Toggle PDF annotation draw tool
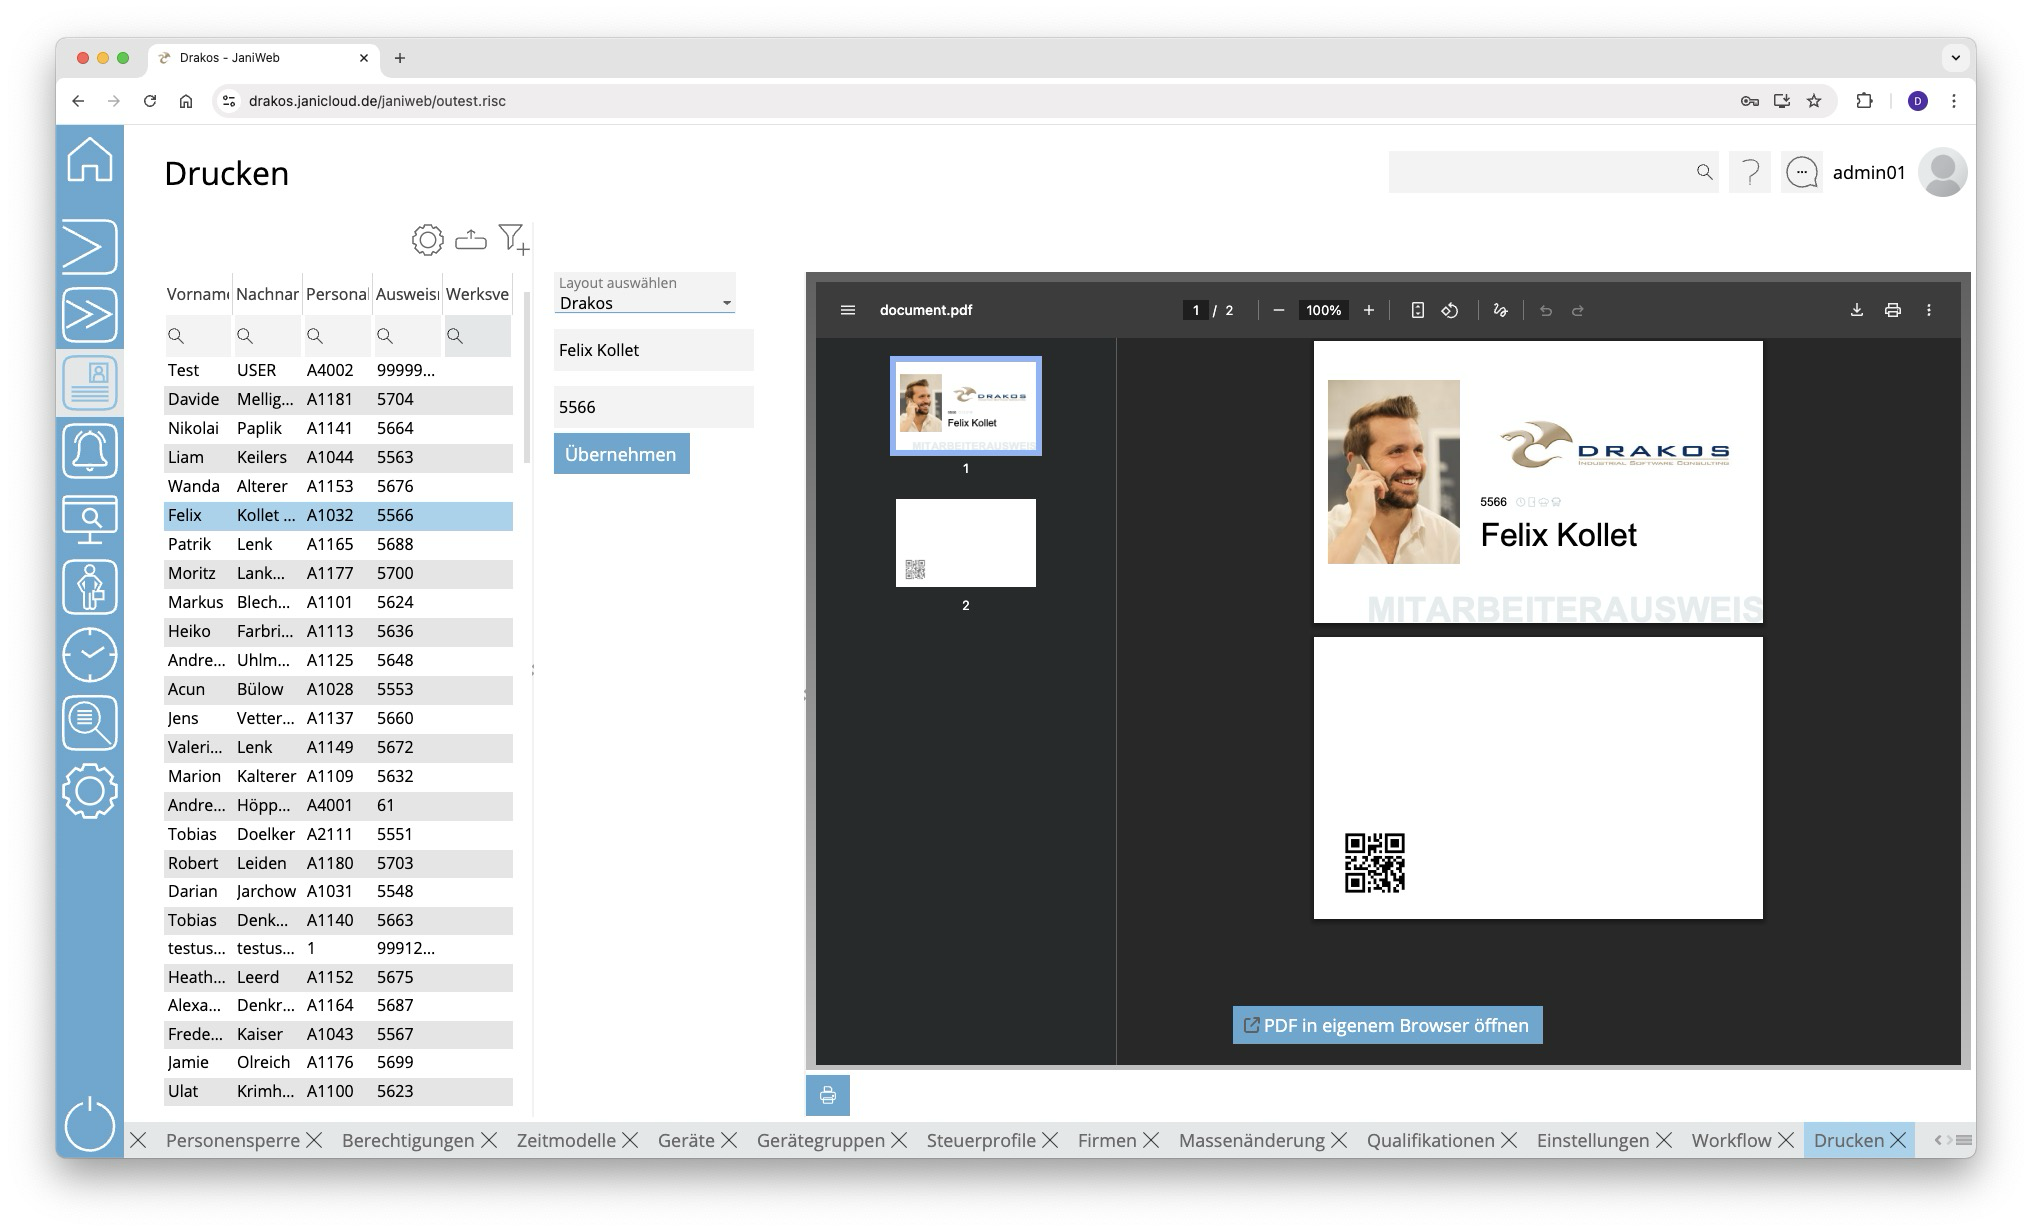 pyautogui.click(x=1499, y=310)
